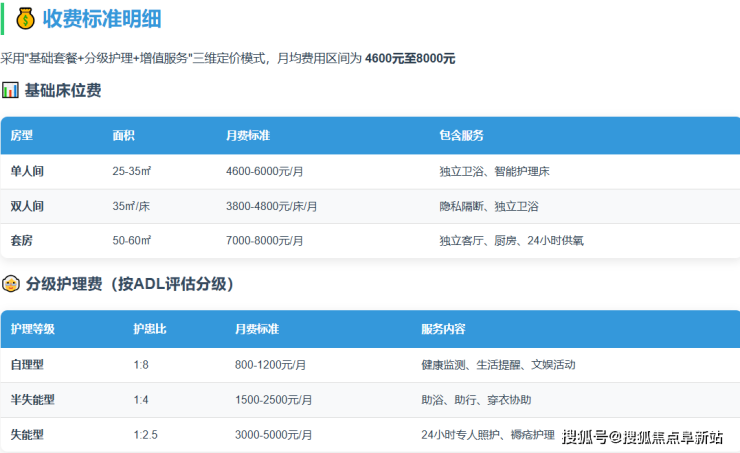Image resolution: width=740 pixels, height=453 pixels.
Task: Click the 面积 column header
Action: coord(124,135)
